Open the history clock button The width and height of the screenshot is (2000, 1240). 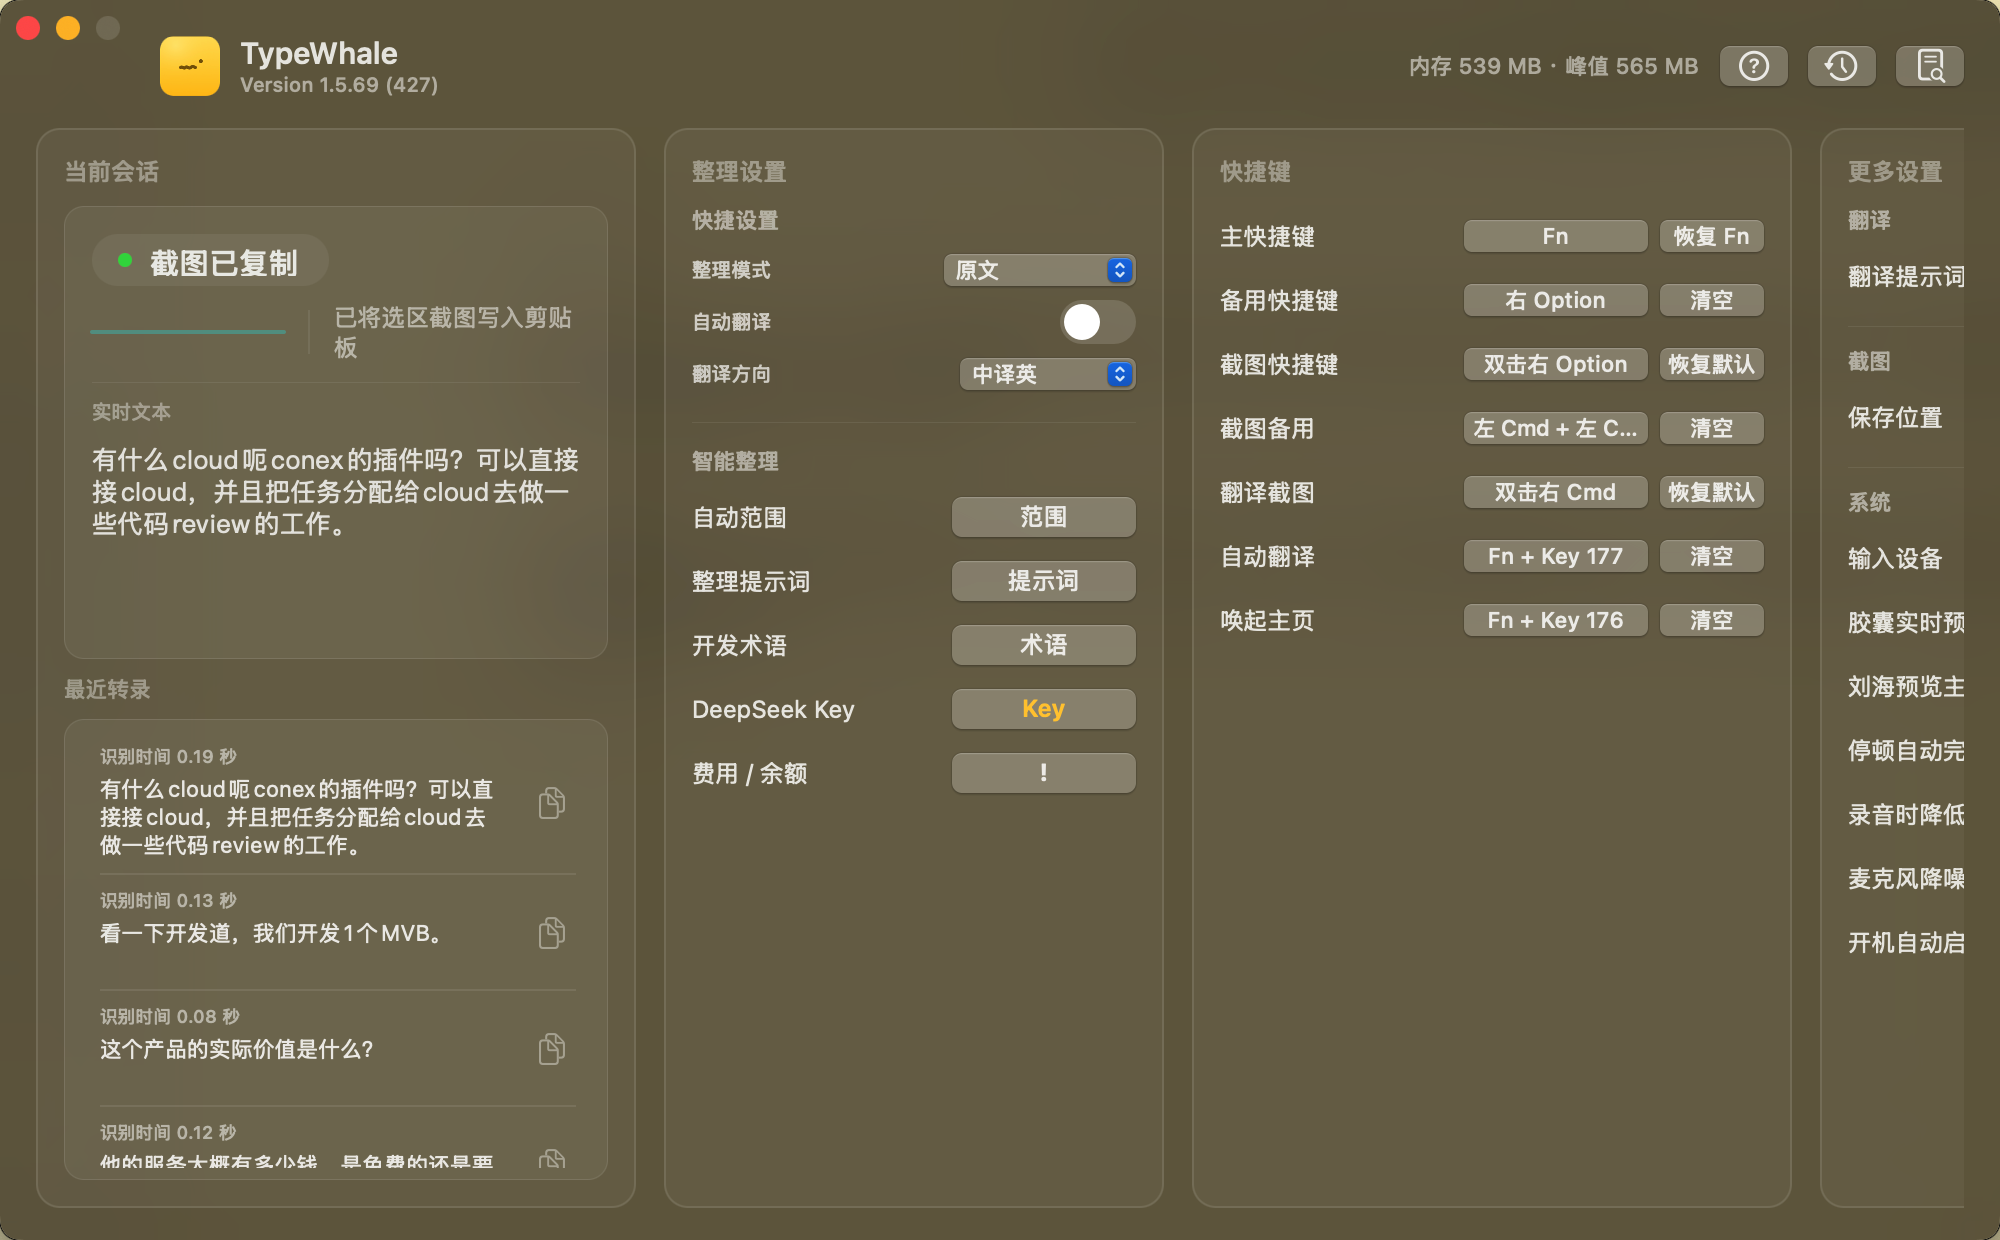click(1842, 66)
